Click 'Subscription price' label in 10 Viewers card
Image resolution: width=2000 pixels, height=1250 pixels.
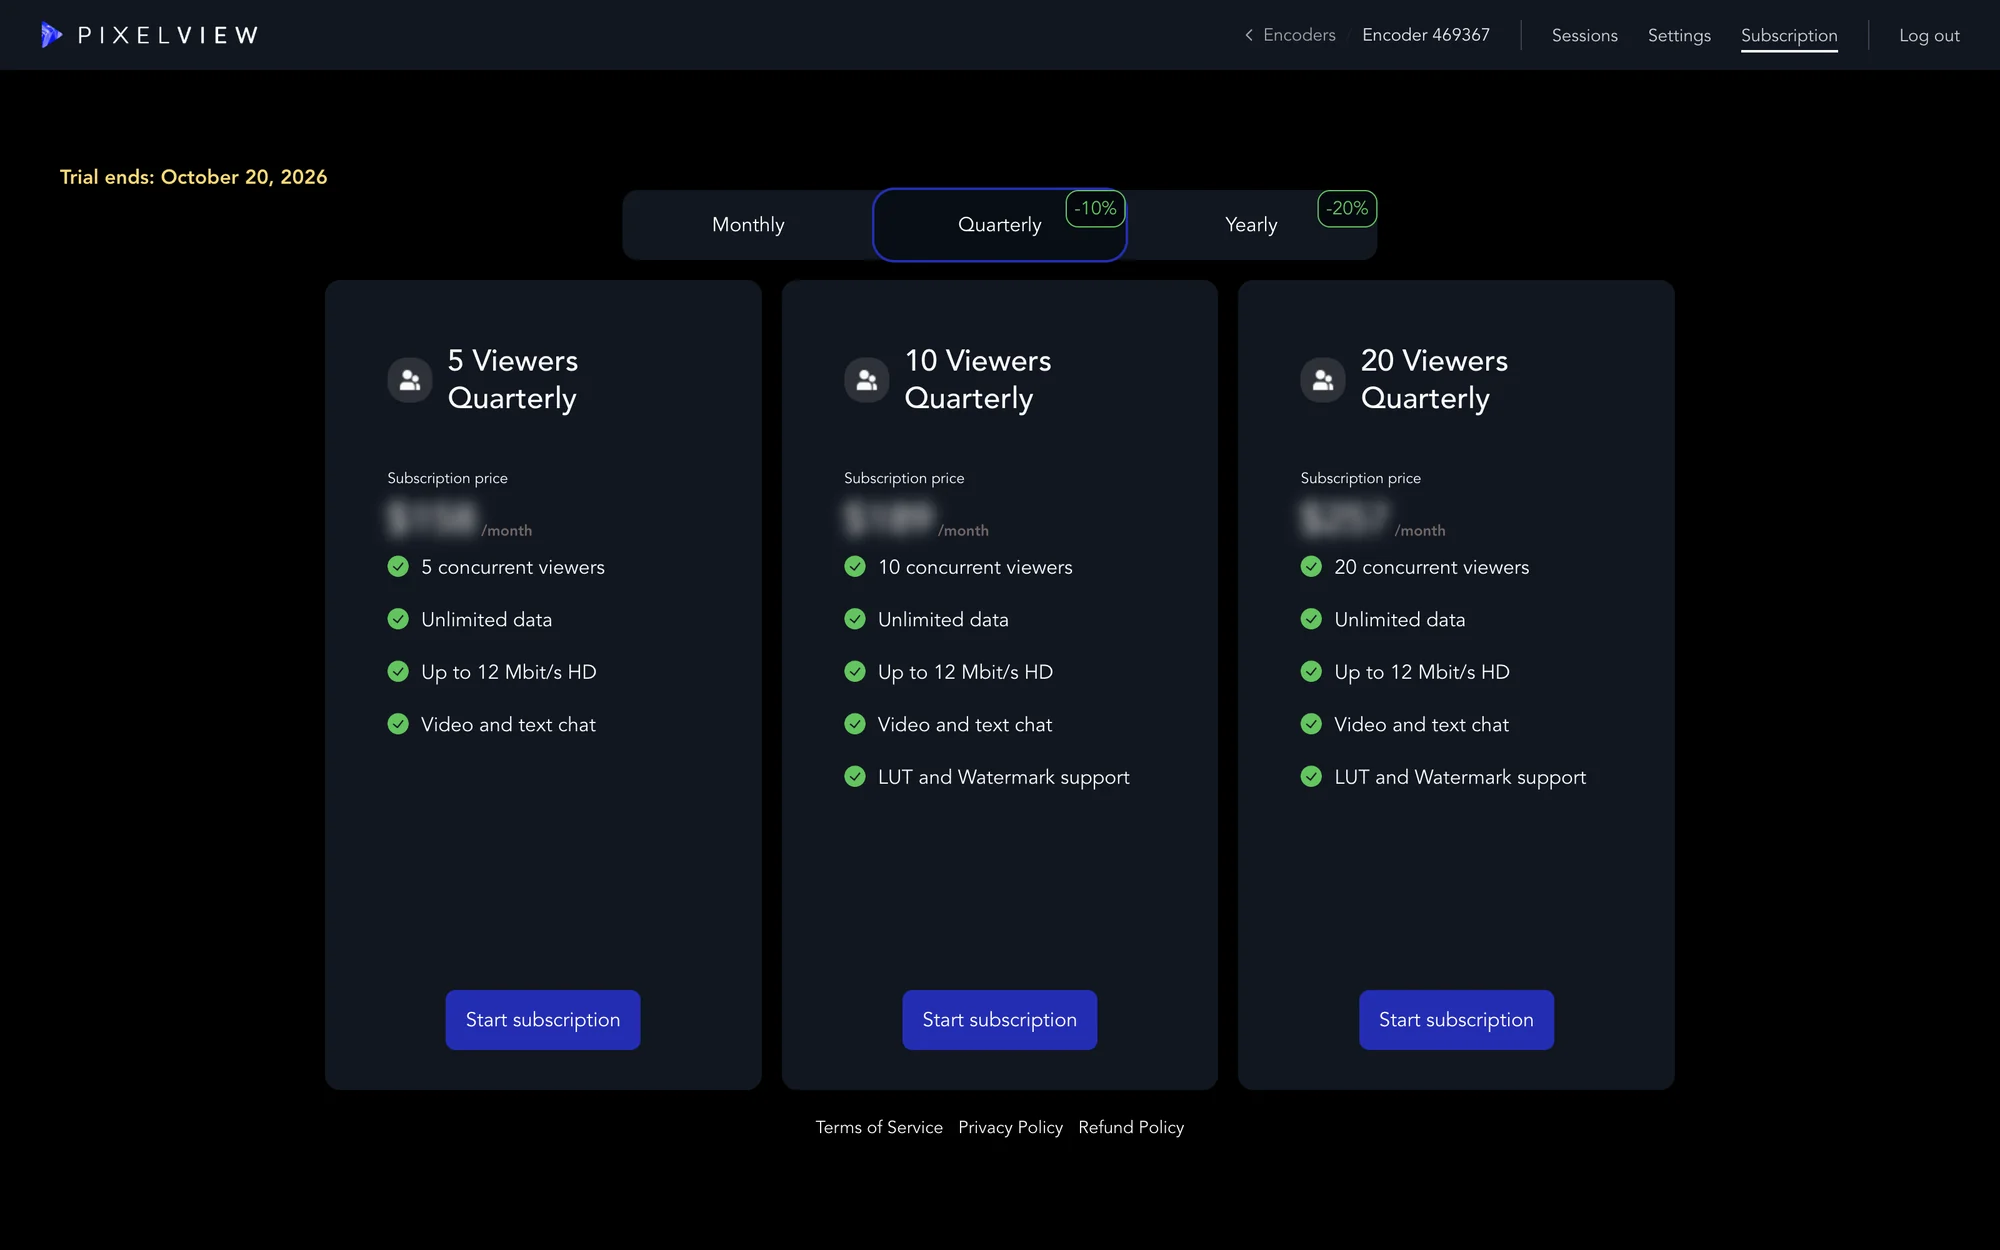pos(904,478)
